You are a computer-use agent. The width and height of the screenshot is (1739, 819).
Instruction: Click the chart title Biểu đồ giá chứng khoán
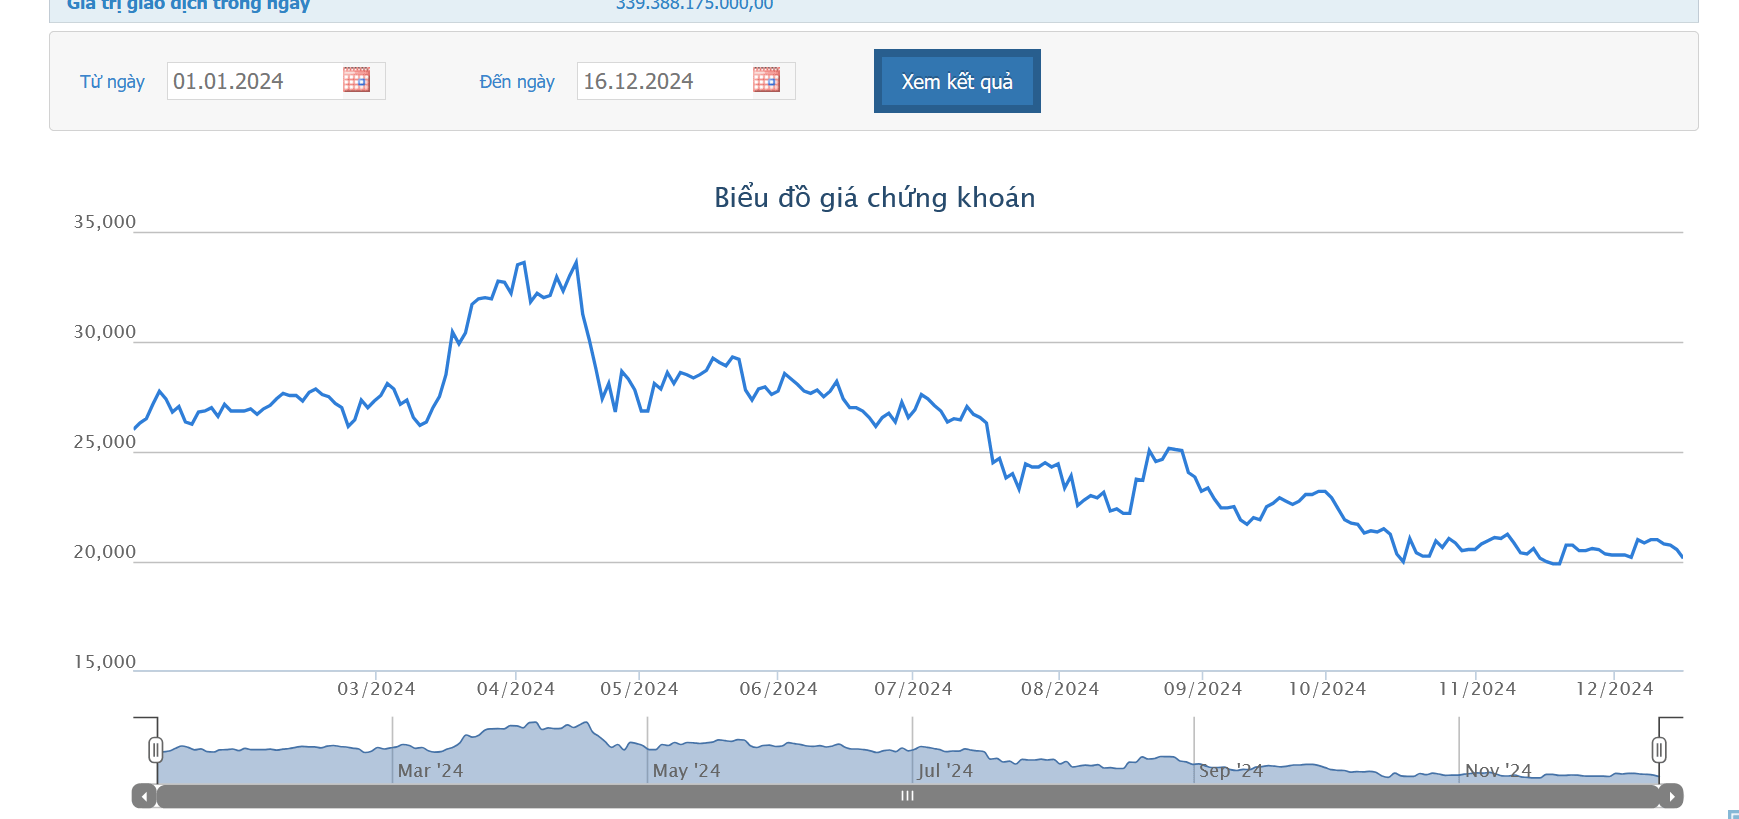874,198
